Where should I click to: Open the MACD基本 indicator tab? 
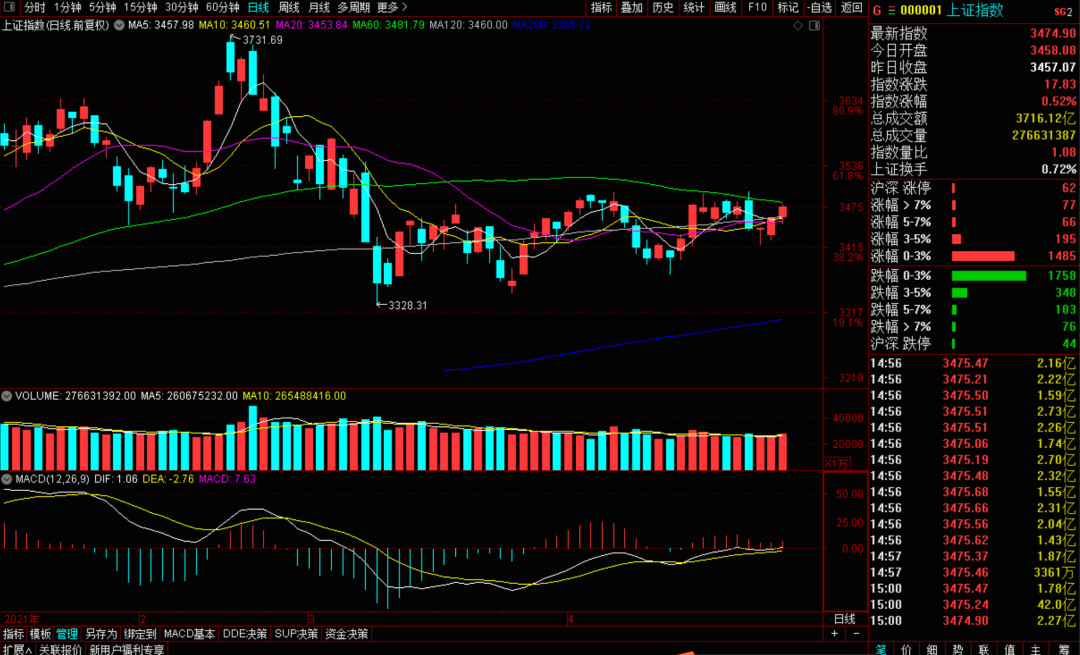tap(189, 634)
